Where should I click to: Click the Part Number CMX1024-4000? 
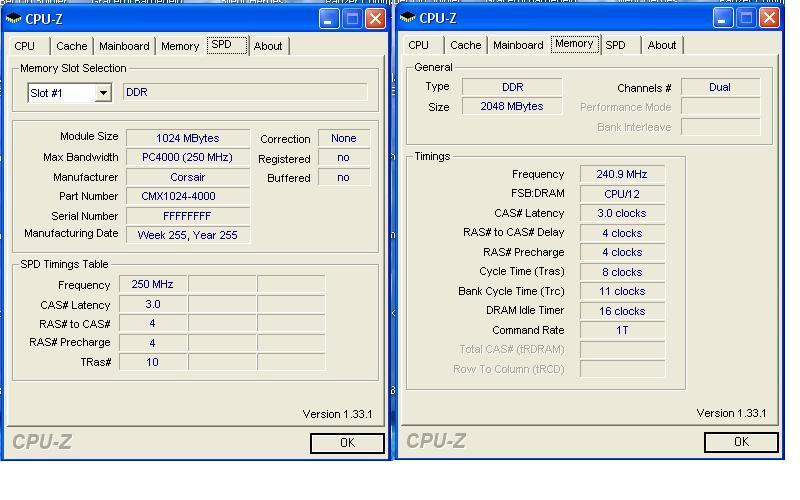click(x=188, y=196)
